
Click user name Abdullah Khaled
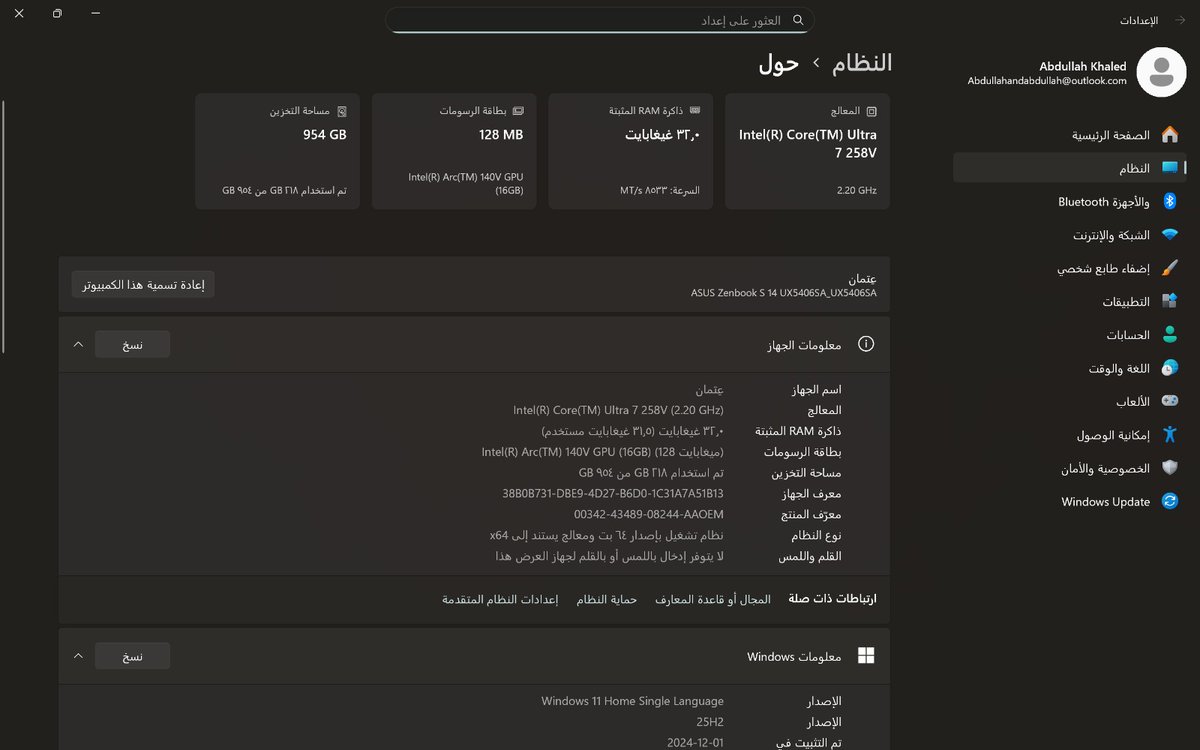[x=1083, y=66]
